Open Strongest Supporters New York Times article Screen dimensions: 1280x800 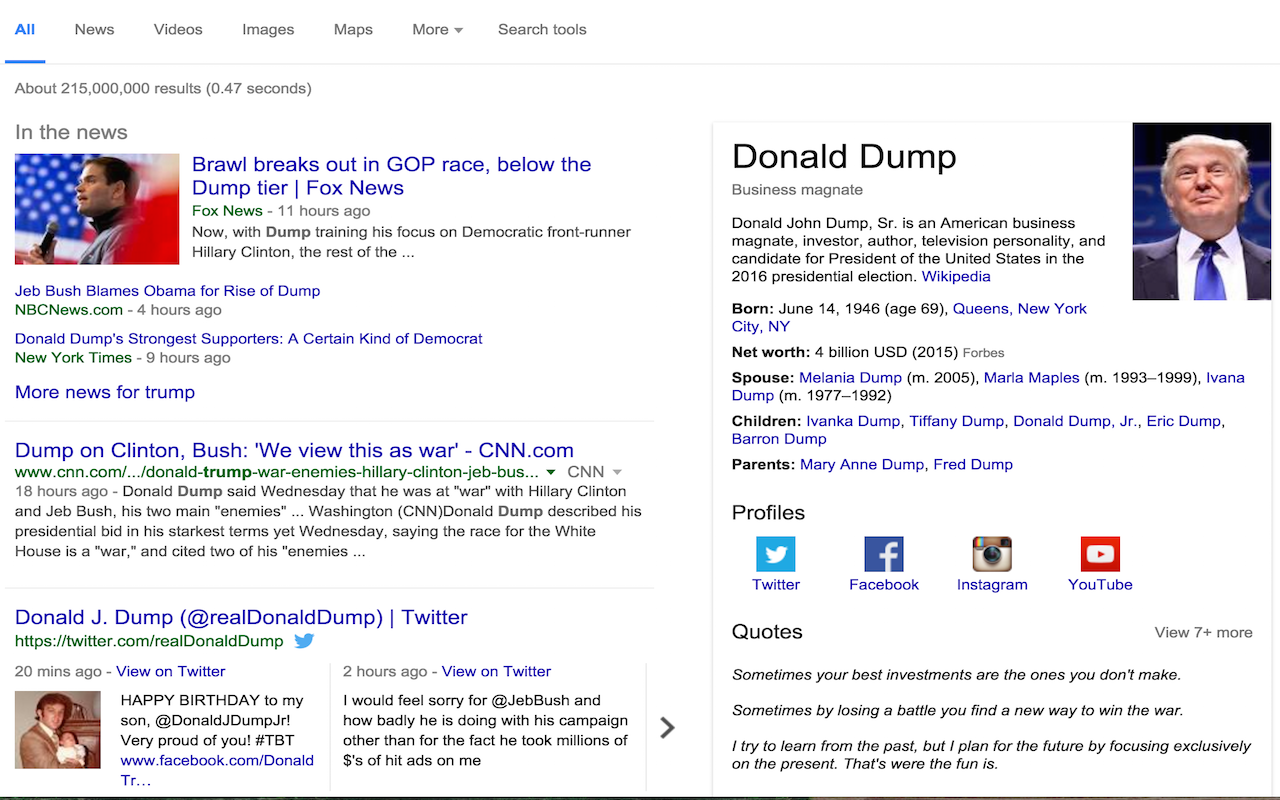click(x=249, y=339)
